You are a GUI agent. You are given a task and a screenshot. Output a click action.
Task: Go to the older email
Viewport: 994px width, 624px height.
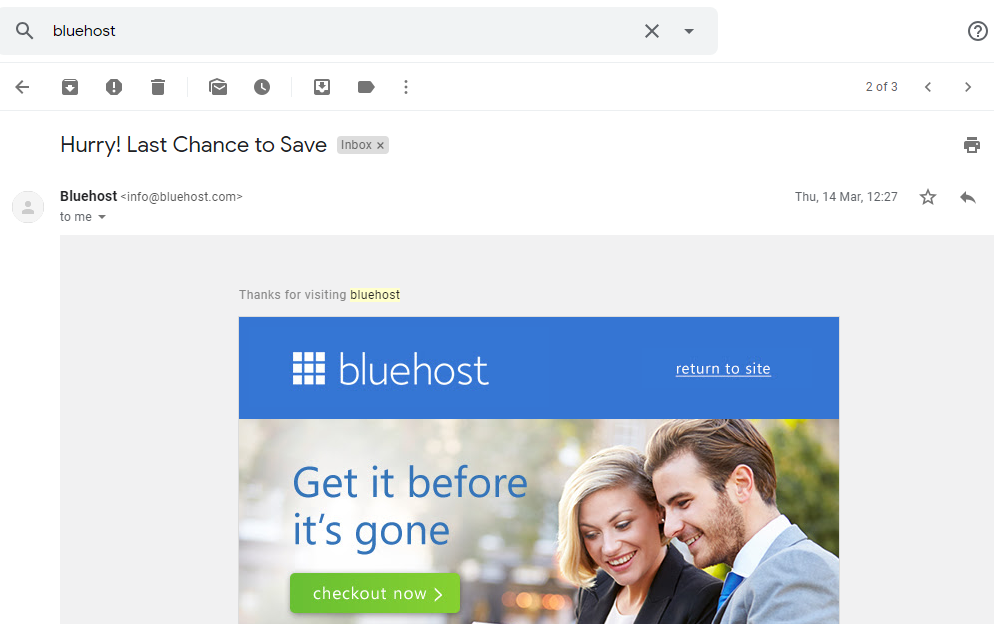[x=968, y=87]
